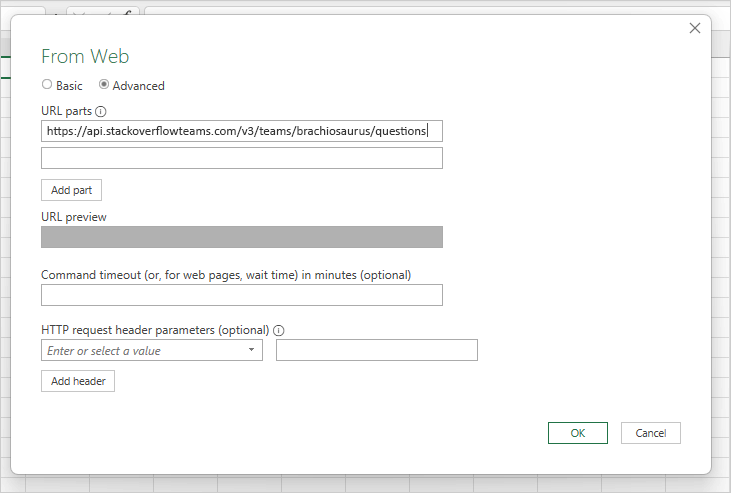
Task: Click the URL parts info icon
Action: click(x=101, y=111)
